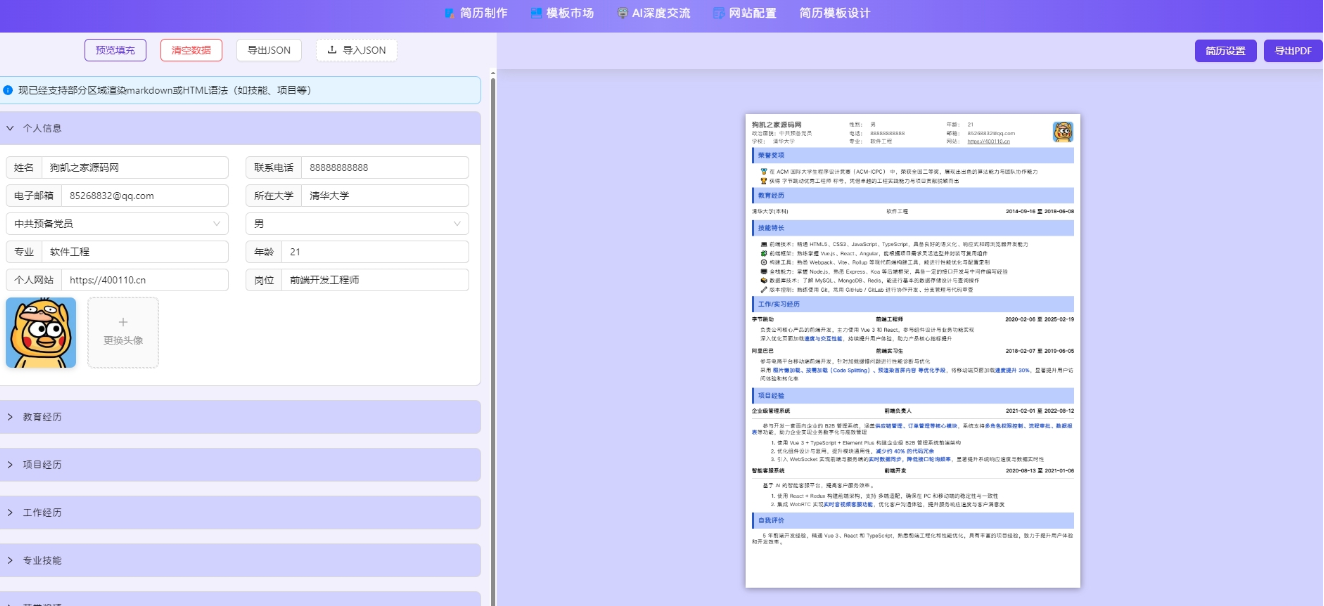This screenshot has width=1324, height=606.
Task: Open the political status dropdown 中共预备党员
Action: pyautogui.click(x=118, y=224)
